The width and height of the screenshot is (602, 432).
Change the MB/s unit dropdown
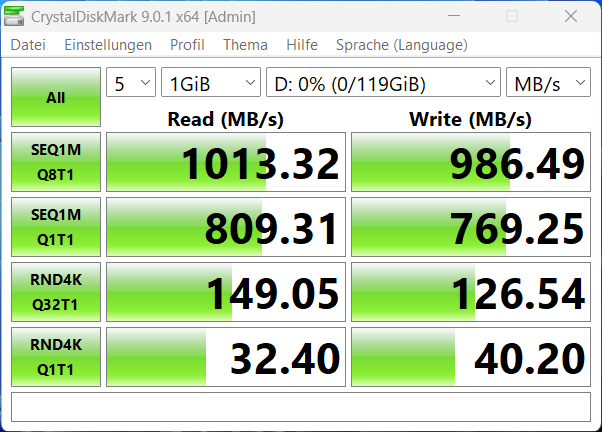pyautogui.click(x=548, y=84)
